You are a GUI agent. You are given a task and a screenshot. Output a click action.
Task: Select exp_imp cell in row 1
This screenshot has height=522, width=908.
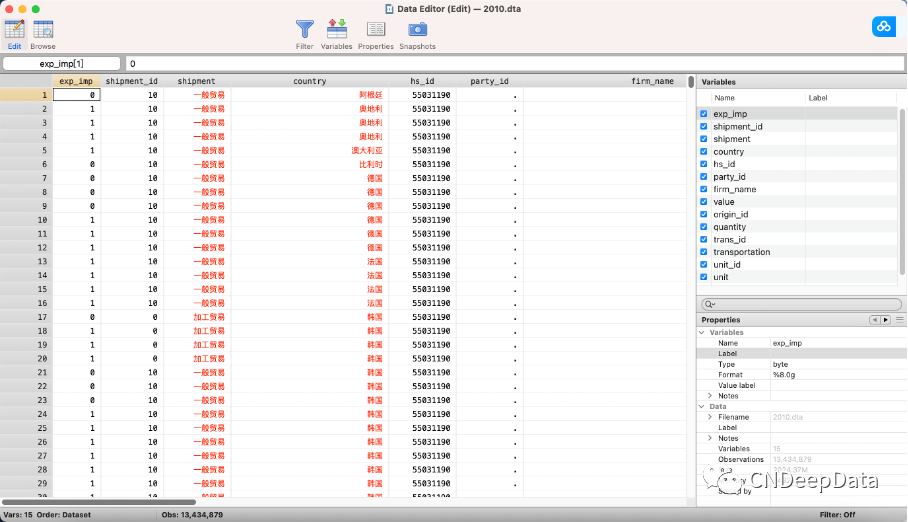coord(76,95)
